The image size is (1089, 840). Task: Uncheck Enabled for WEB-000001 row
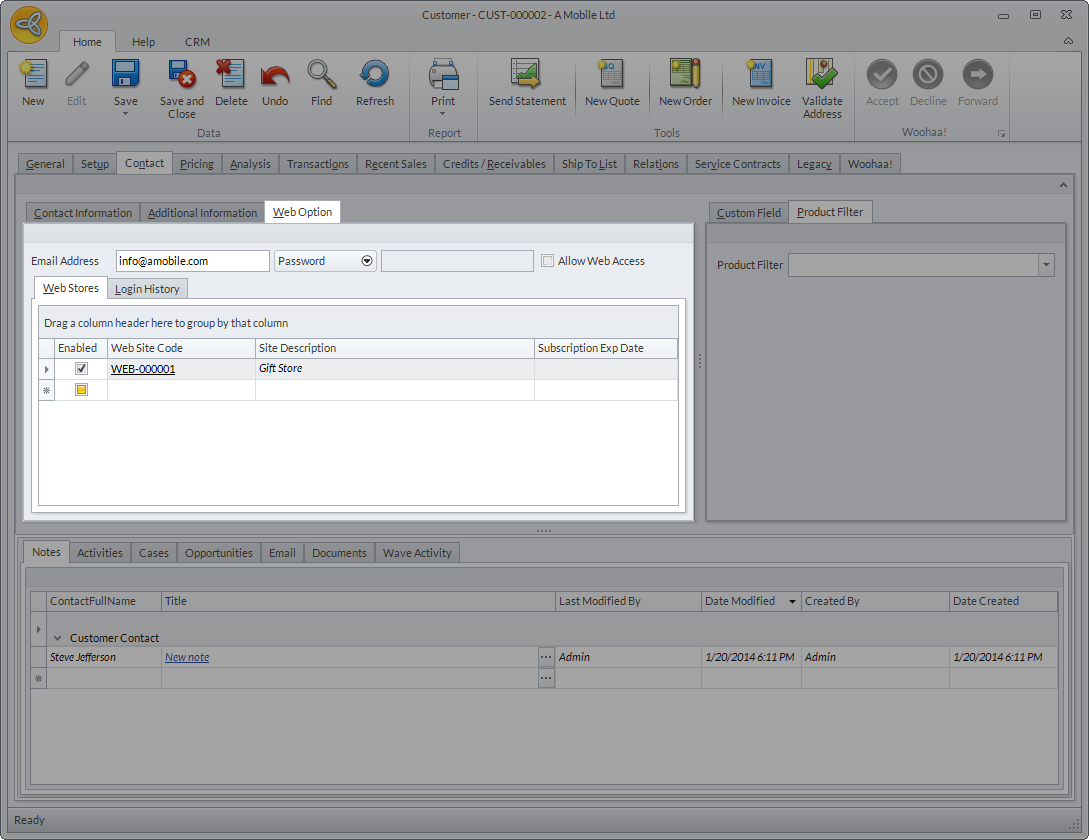(81, 369)
